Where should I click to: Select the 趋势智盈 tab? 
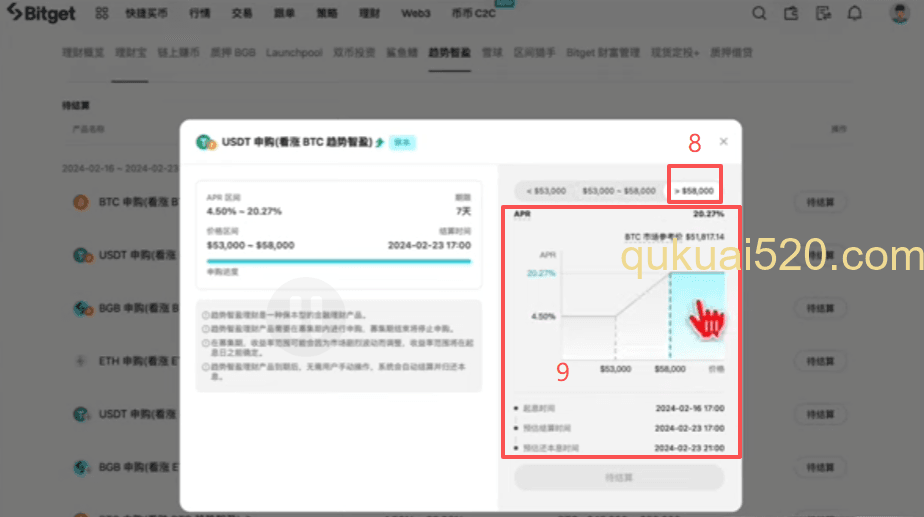450,52
